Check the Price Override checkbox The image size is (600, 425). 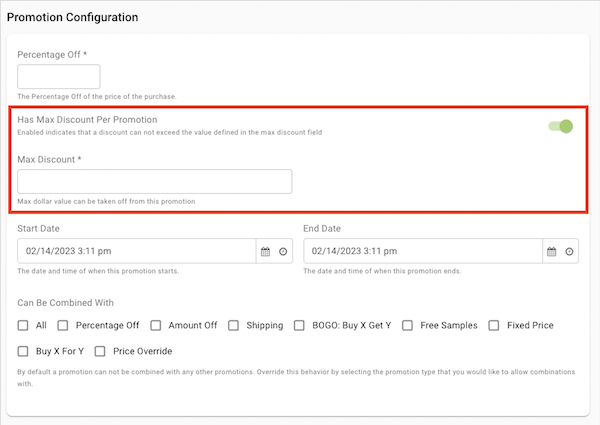point(100,351)
